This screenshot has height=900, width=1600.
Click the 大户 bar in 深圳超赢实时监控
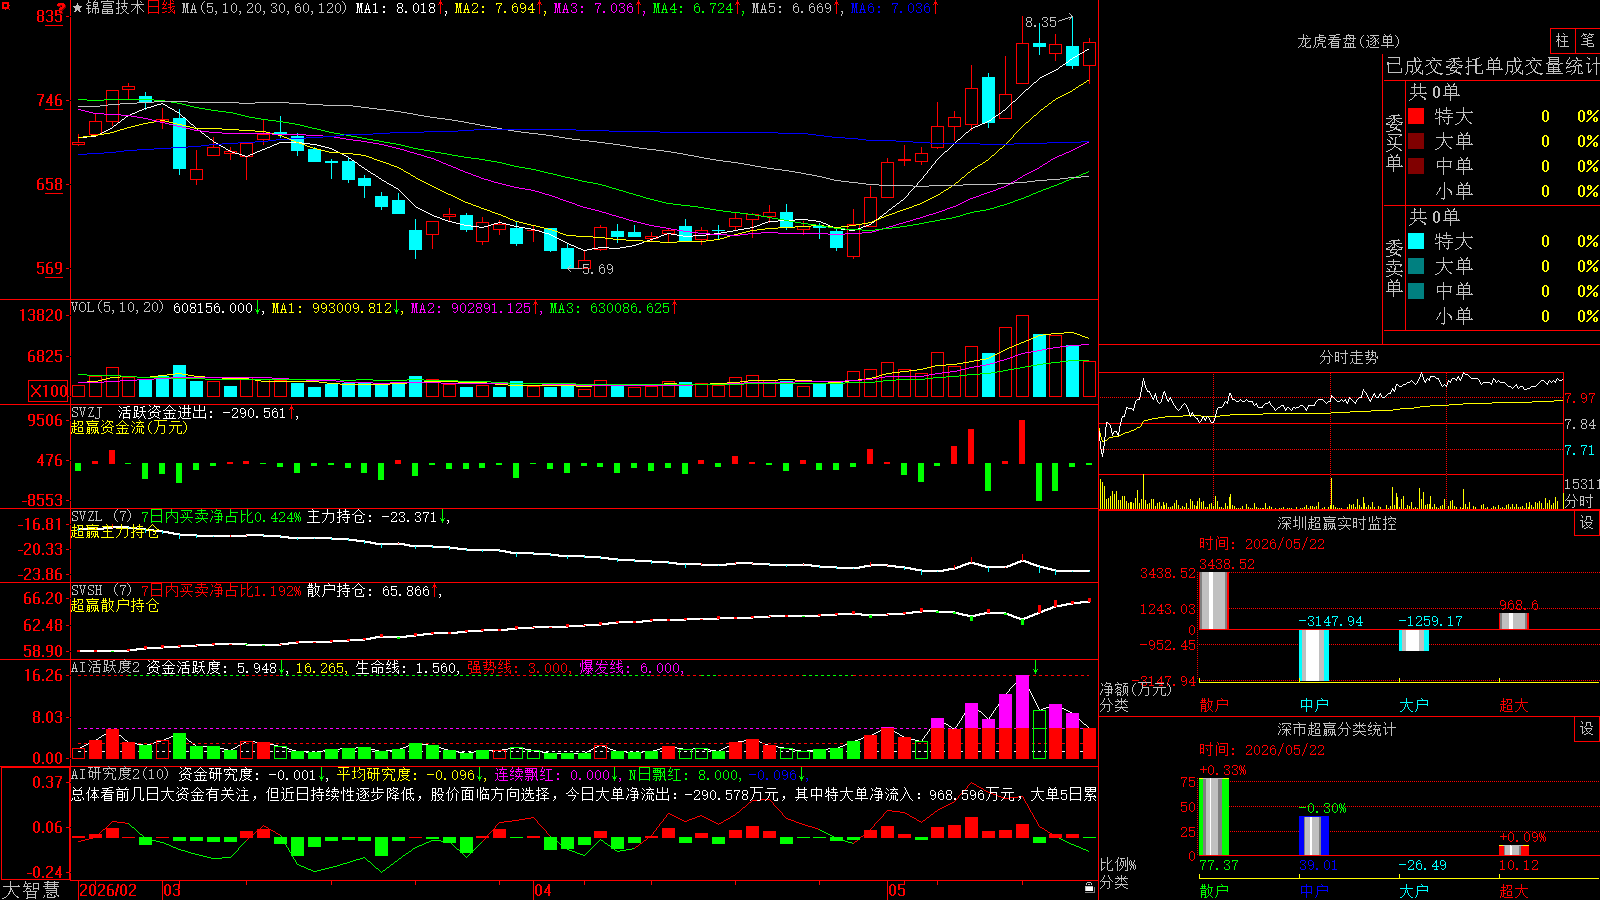click(1413, 640)
